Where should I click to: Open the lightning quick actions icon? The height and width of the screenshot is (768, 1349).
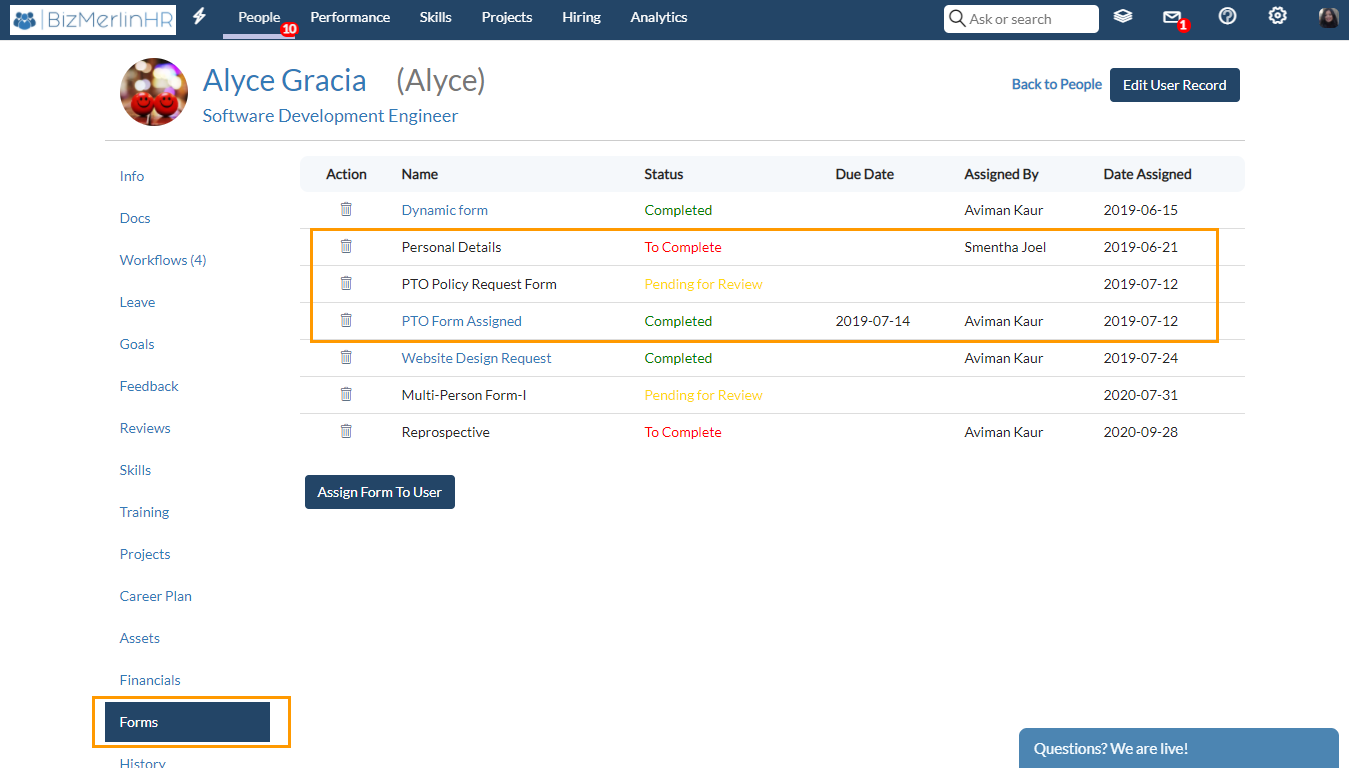coord(199,17)
